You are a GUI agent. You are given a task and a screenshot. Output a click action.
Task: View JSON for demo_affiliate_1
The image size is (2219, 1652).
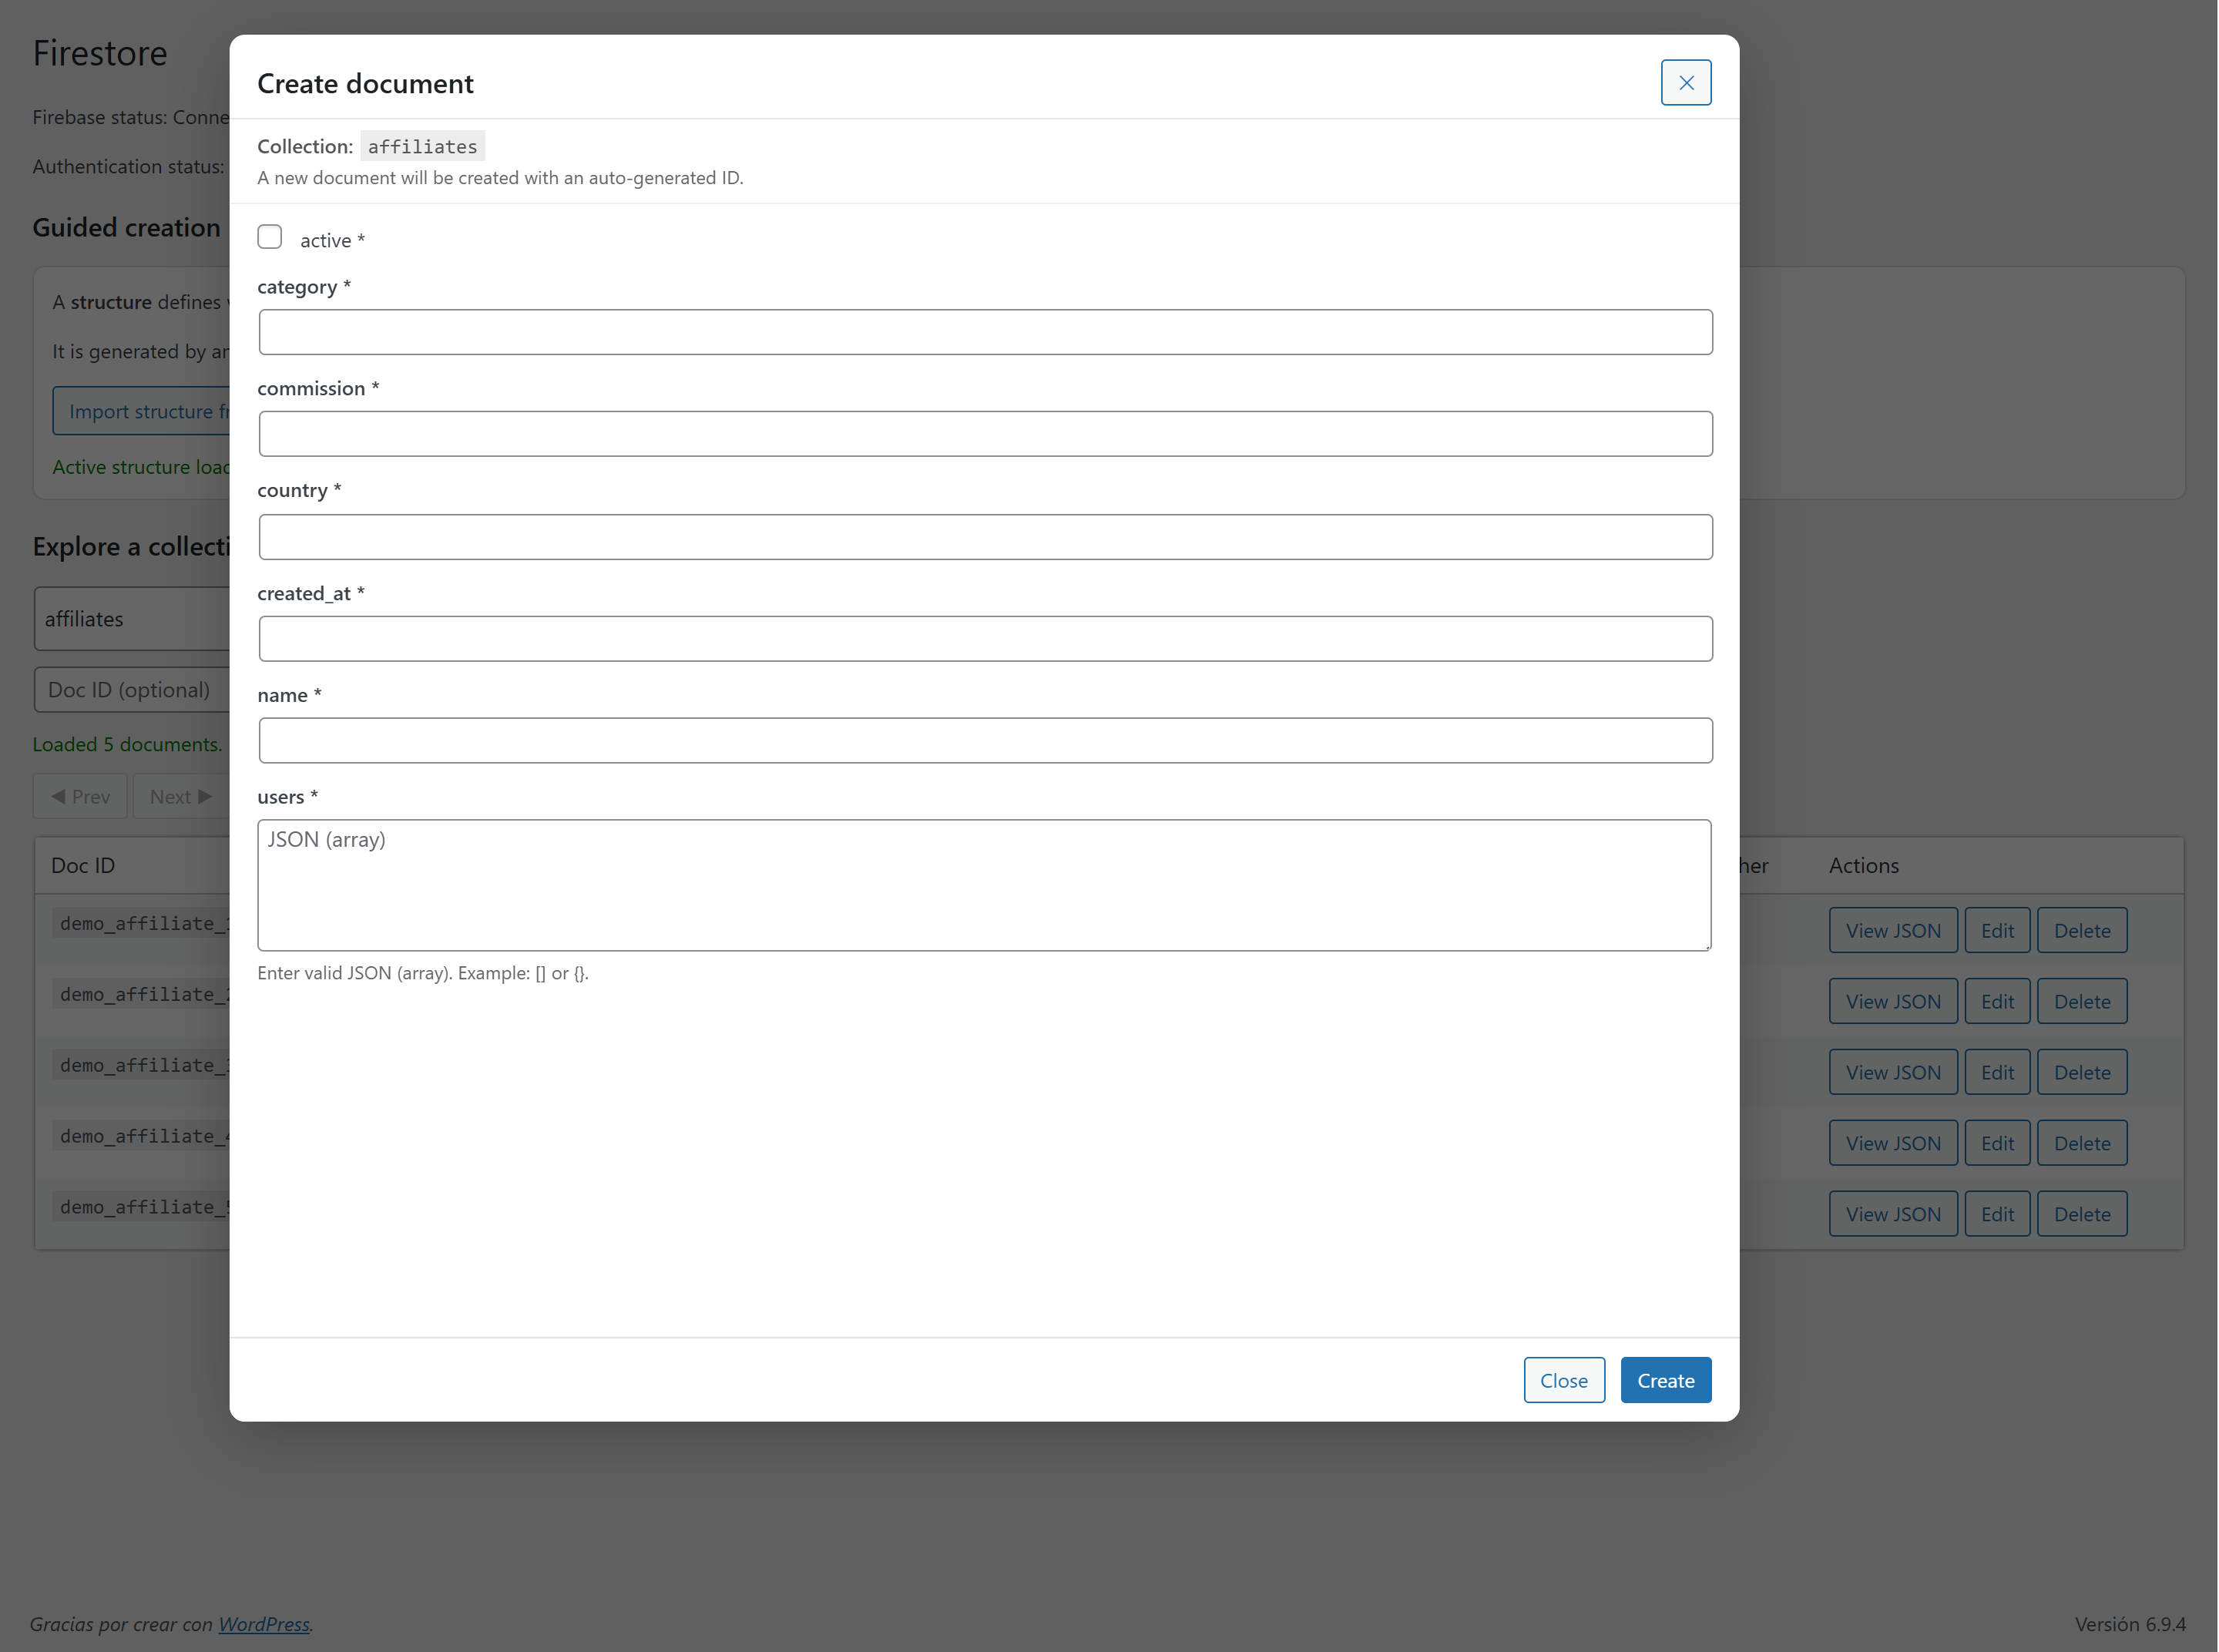tap(1892, 929)
